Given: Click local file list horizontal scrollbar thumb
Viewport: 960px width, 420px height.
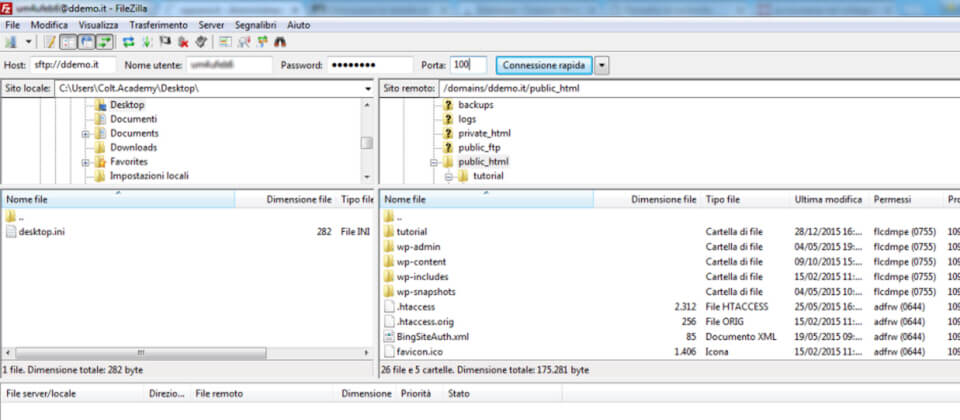Looking at the screenshot, I should [141, 354].
